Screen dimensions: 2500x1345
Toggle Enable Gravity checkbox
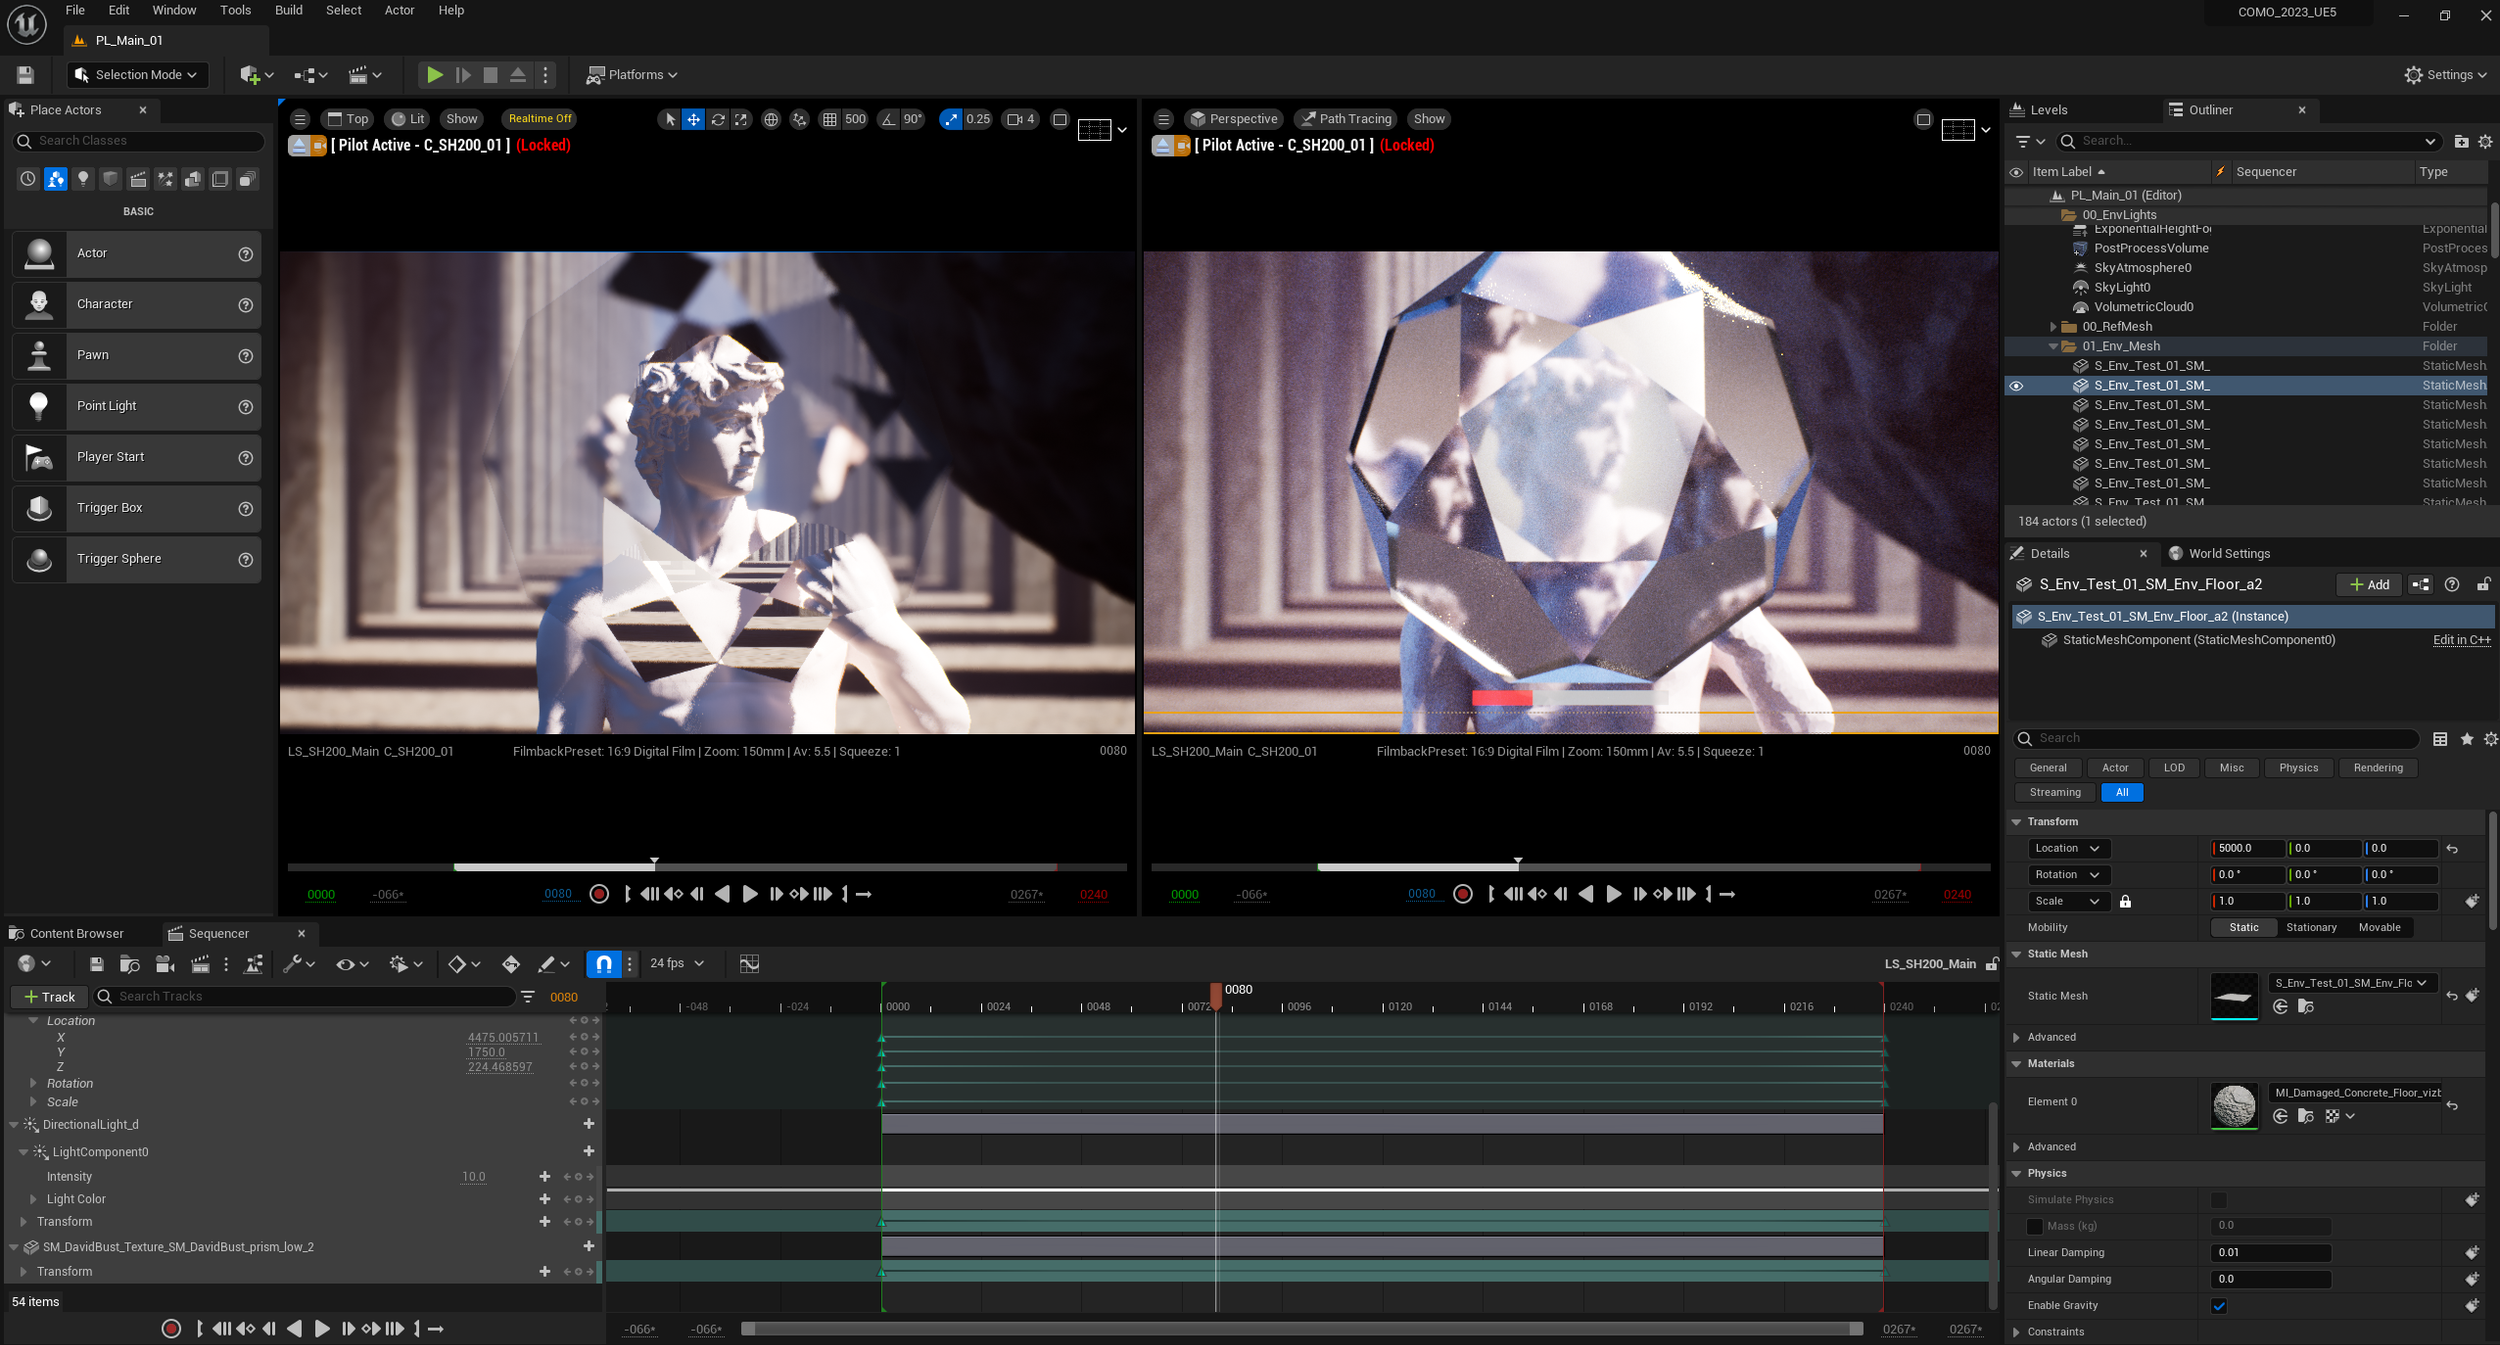coord(2219,1306)
